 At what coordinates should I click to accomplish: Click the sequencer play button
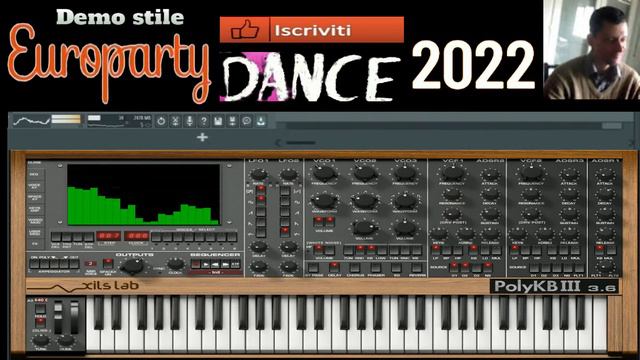(206, 264)
